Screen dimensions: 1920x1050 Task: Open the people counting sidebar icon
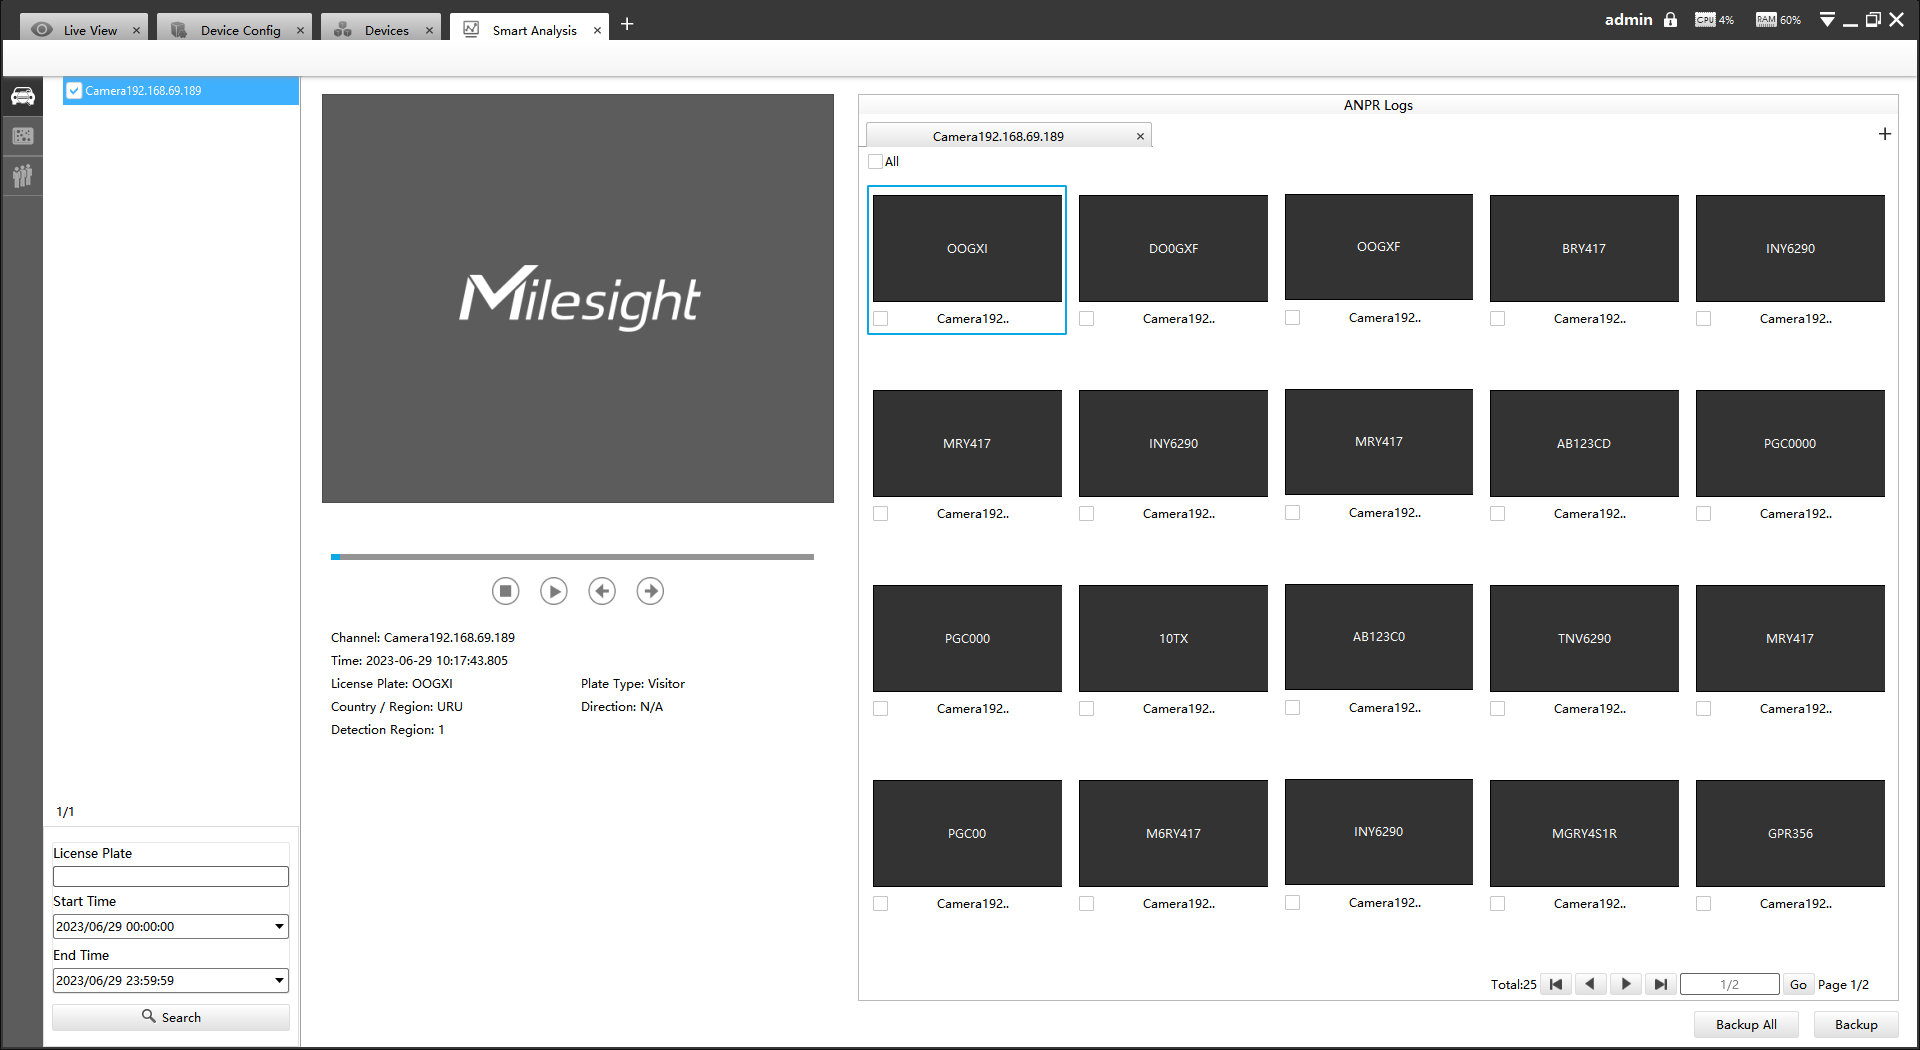tap(22, 176)
